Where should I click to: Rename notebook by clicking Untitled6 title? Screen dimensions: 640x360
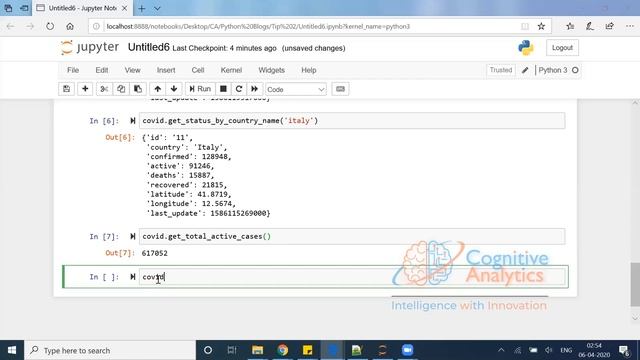(149, 47)
